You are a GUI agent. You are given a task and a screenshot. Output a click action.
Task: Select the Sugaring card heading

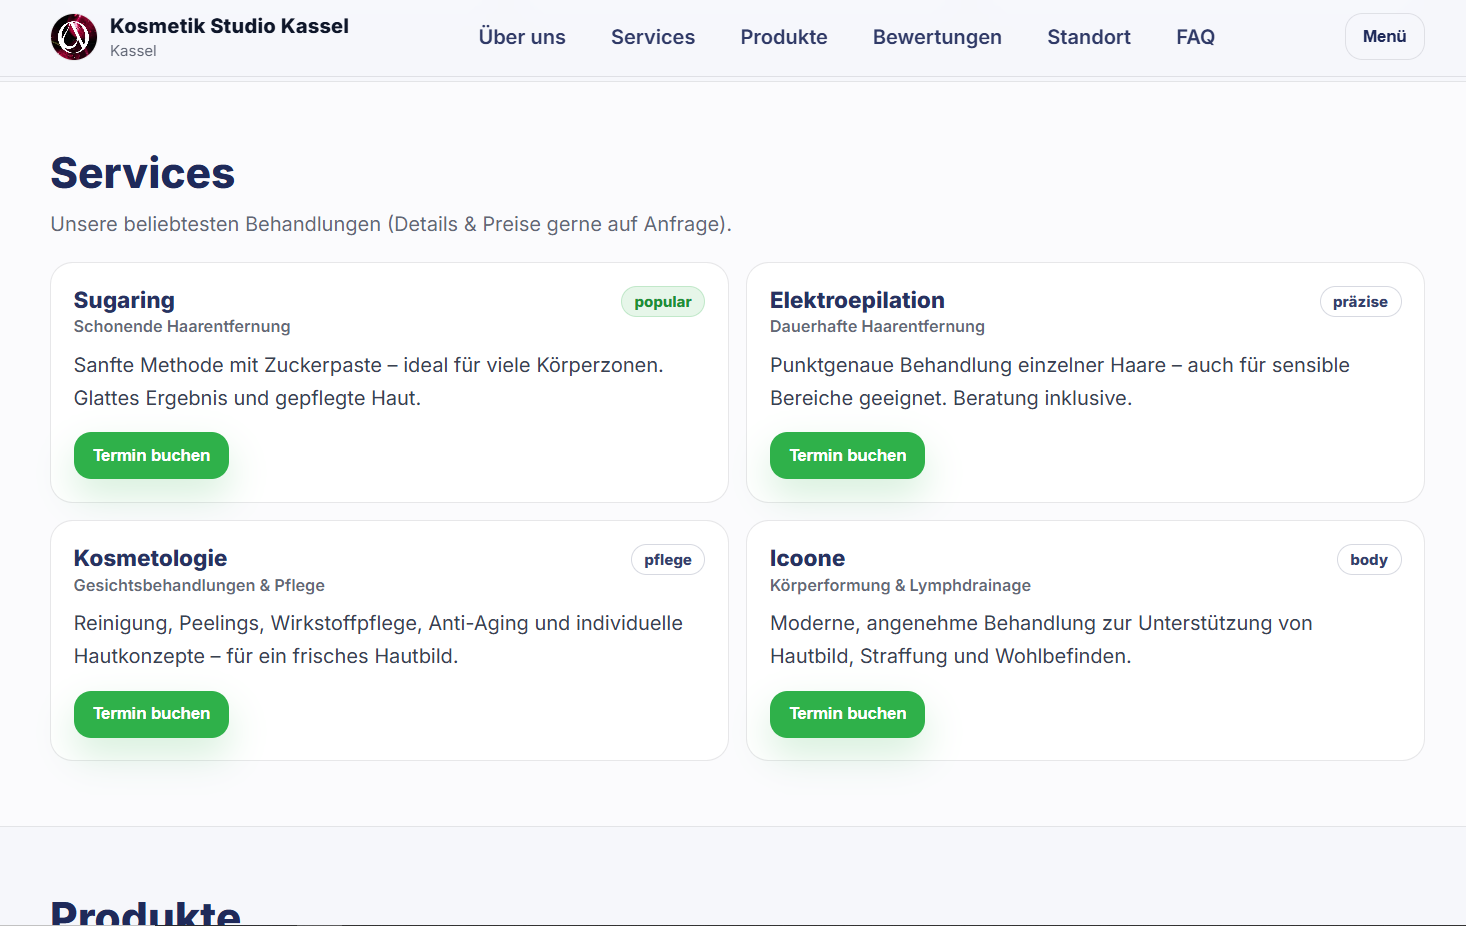pos(124,300)
